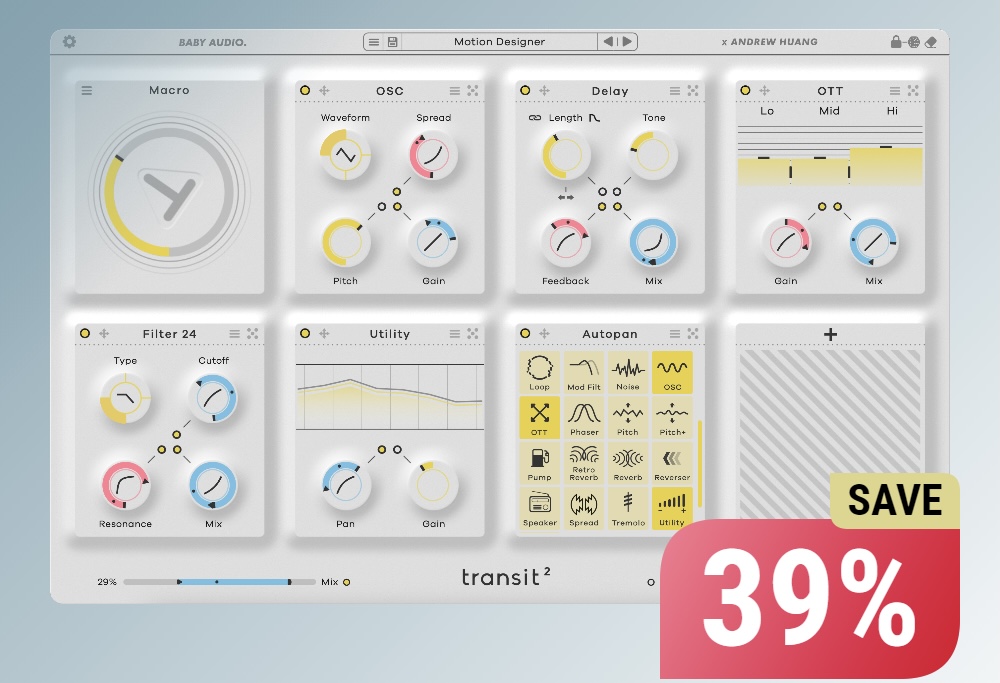1000x683 pixels.
Task: Click the global Mix slider at the bottom
Action: pyautogui.click(x=219, y=582)
